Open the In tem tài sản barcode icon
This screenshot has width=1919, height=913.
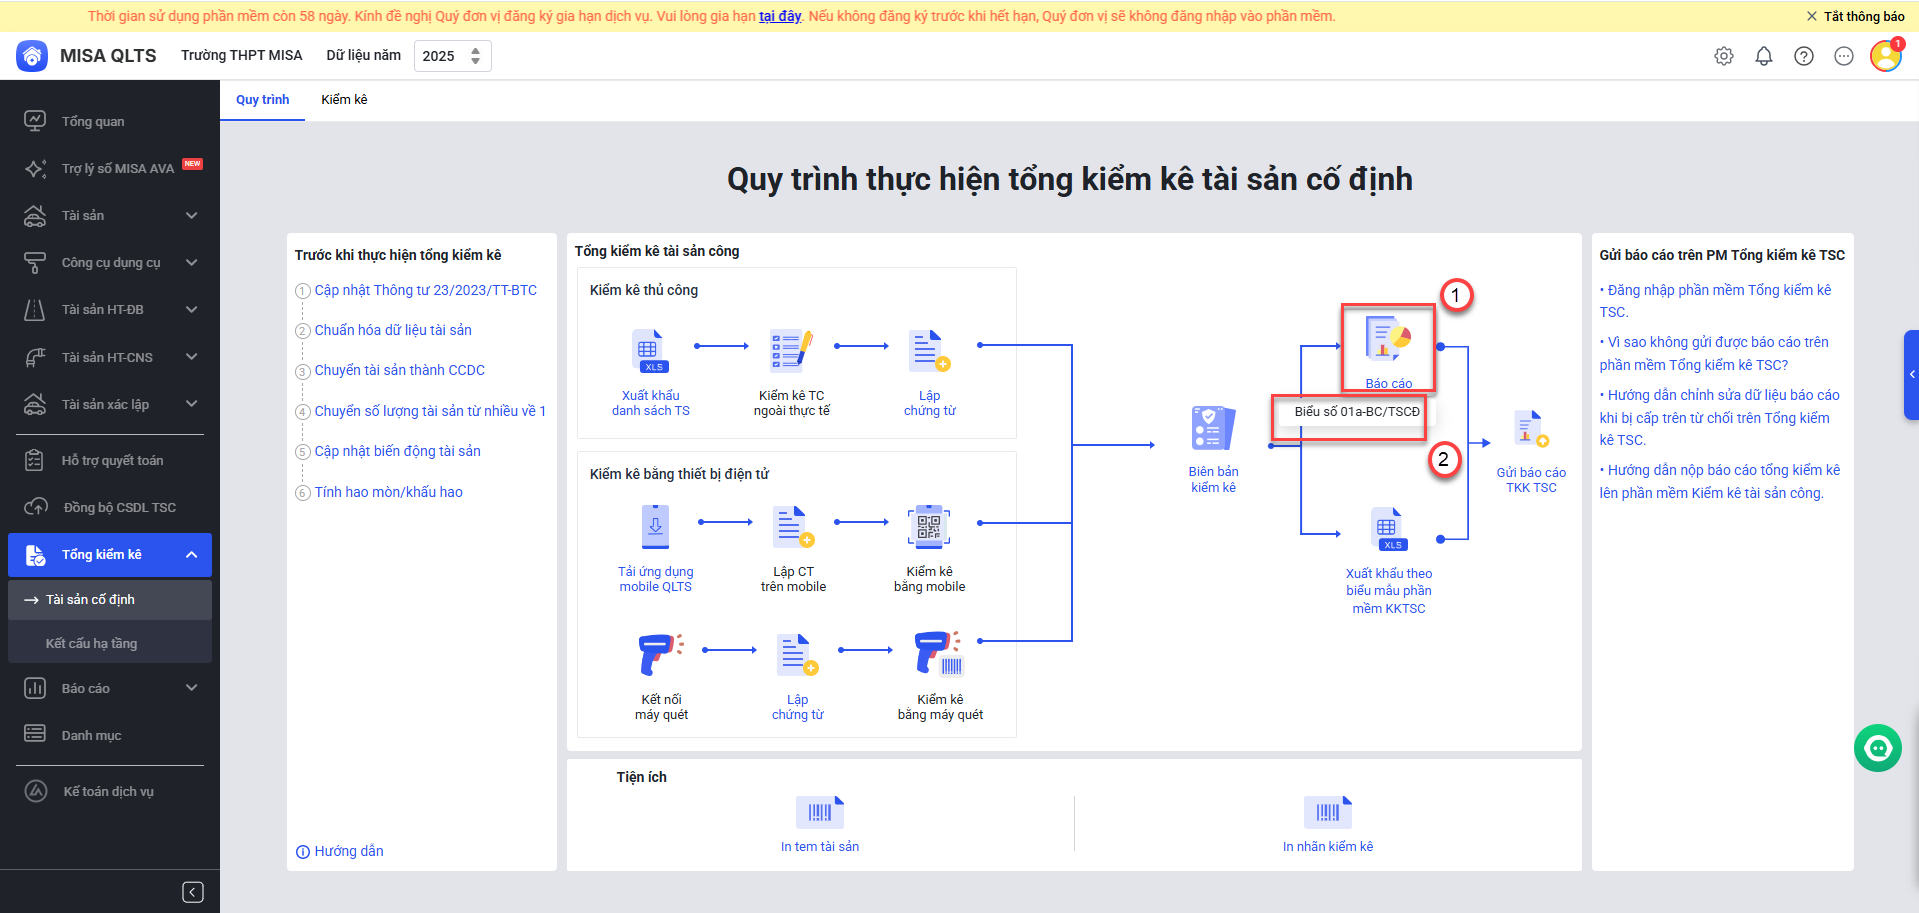819,812
